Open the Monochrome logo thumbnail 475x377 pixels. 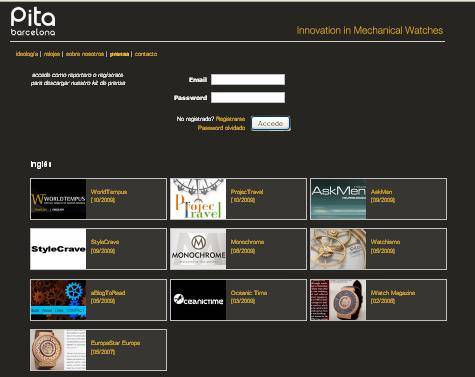[198, 249]
